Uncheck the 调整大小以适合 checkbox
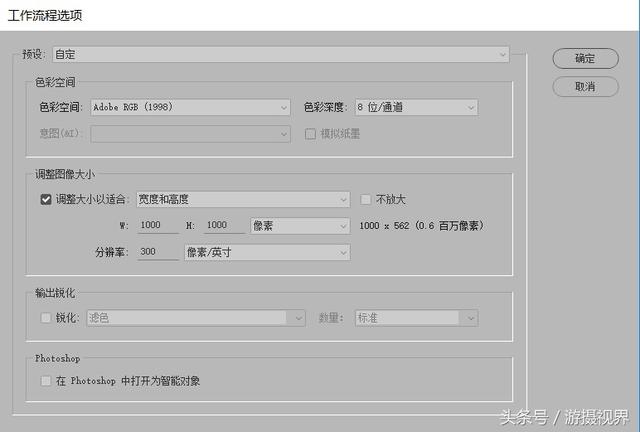Viewport: 640px width, 432px height. click(46, 199)
